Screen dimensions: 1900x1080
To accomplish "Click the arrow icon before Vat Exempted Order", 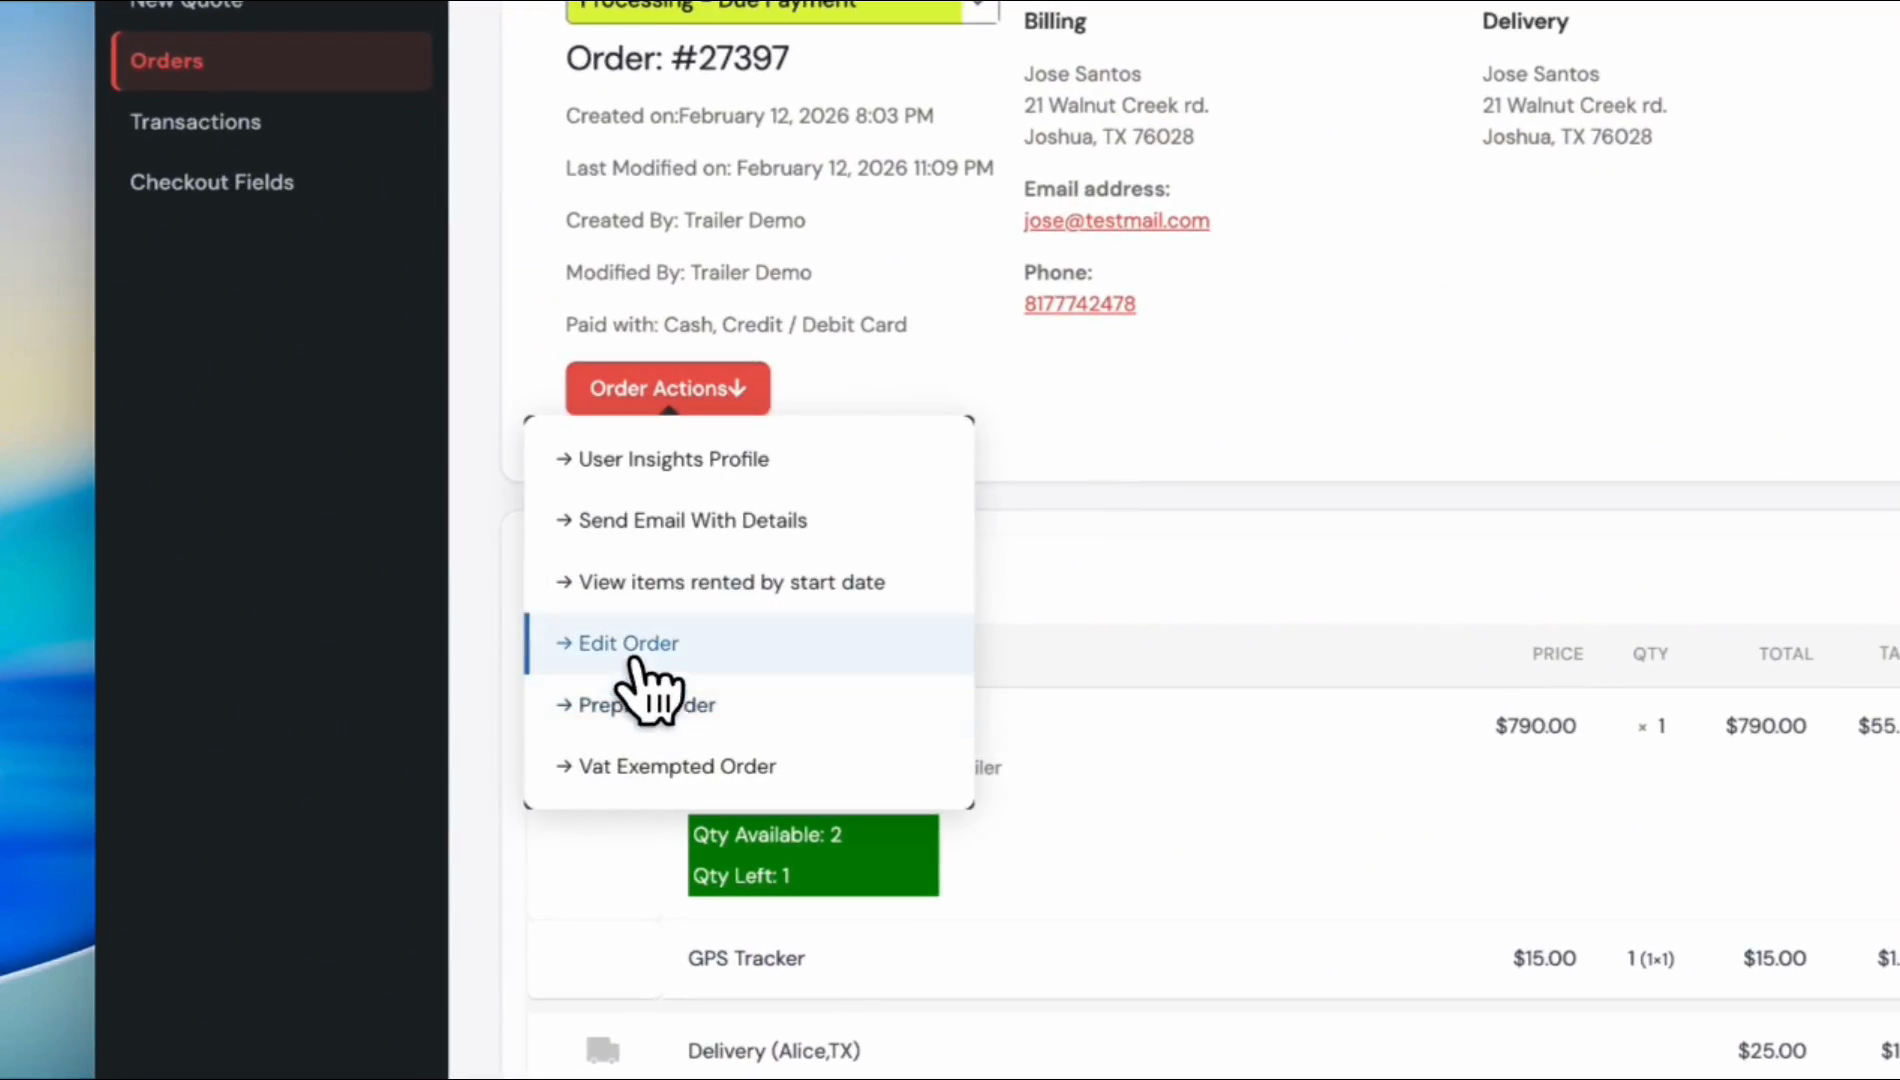I will [x=564, y=766].
